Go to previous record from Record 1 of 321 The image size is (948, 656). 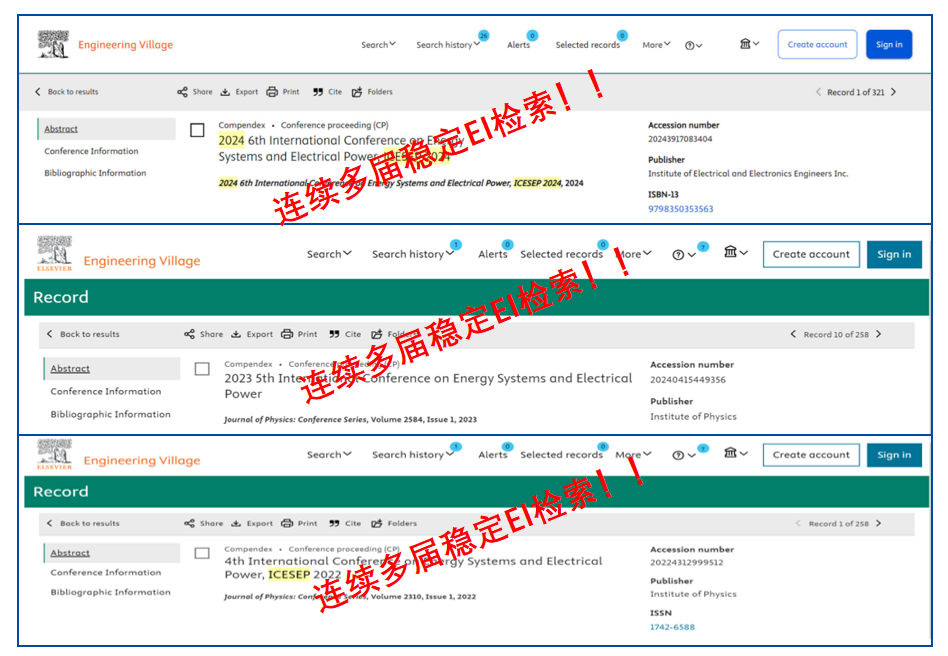[818, 92]
